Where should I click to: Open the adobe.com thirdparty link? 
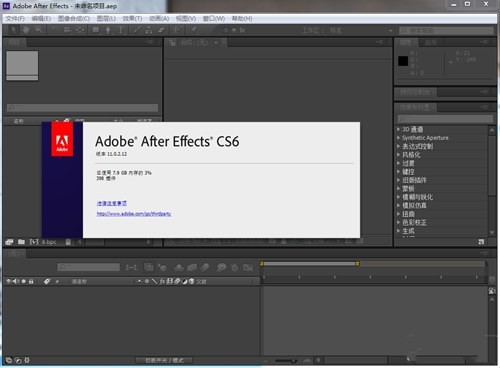click(x=134, y=214)
